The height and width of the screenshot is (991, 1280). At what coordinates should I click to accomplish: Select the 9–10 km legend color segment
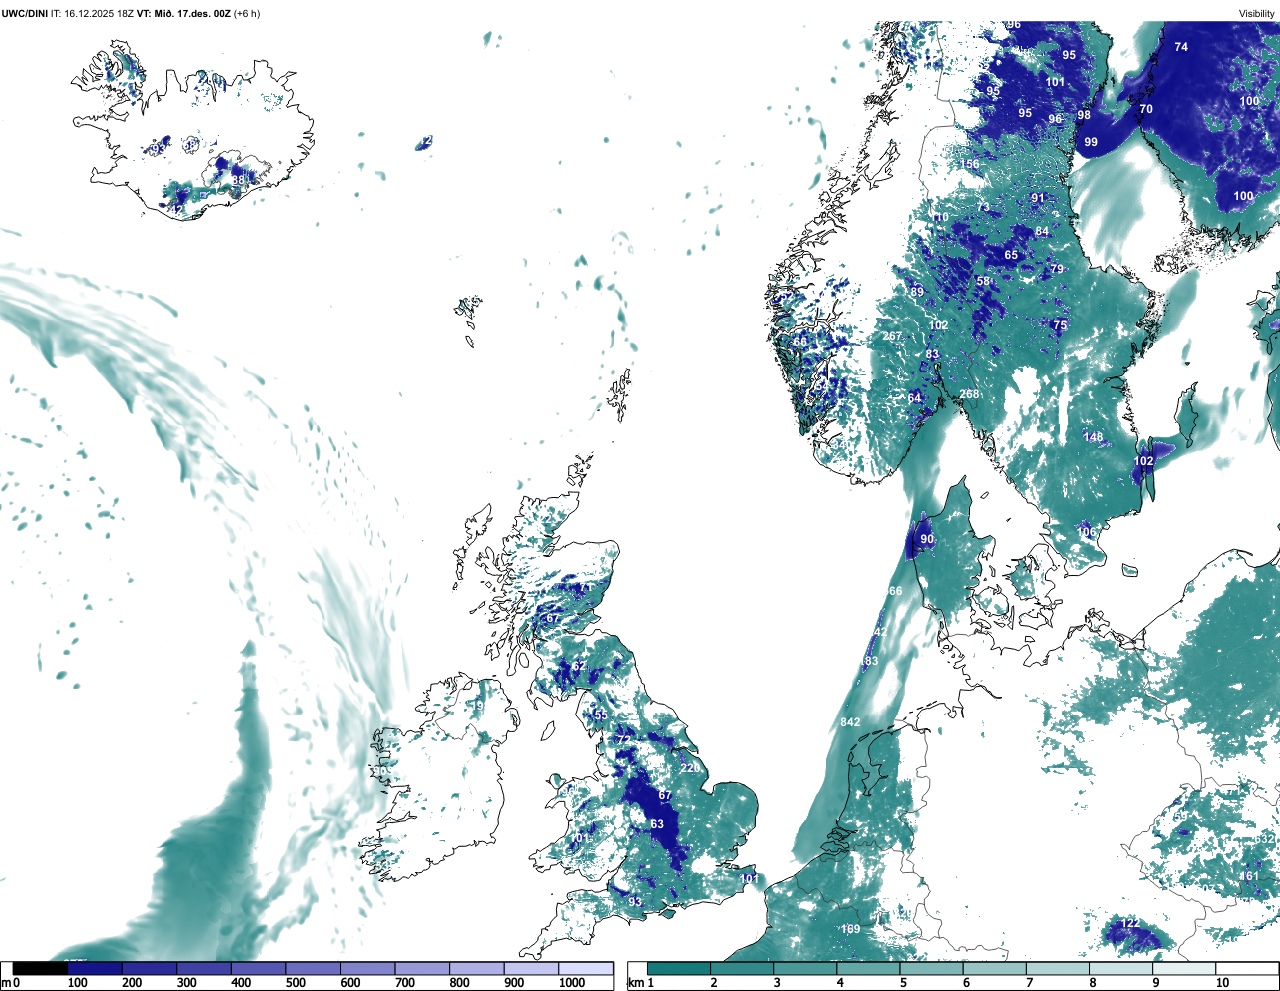coord(1183,968)
